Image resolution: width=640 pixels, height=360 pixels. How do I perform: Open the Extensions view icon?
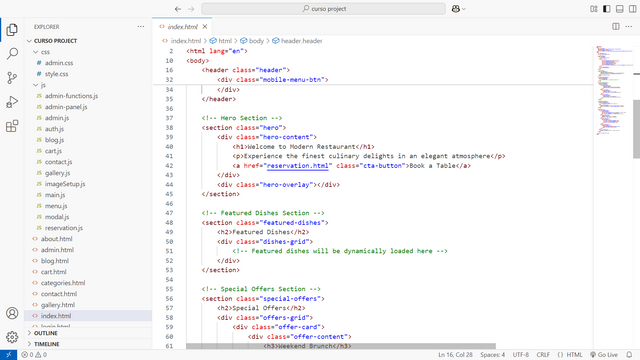pyautogui.click(x=12, y=126)
